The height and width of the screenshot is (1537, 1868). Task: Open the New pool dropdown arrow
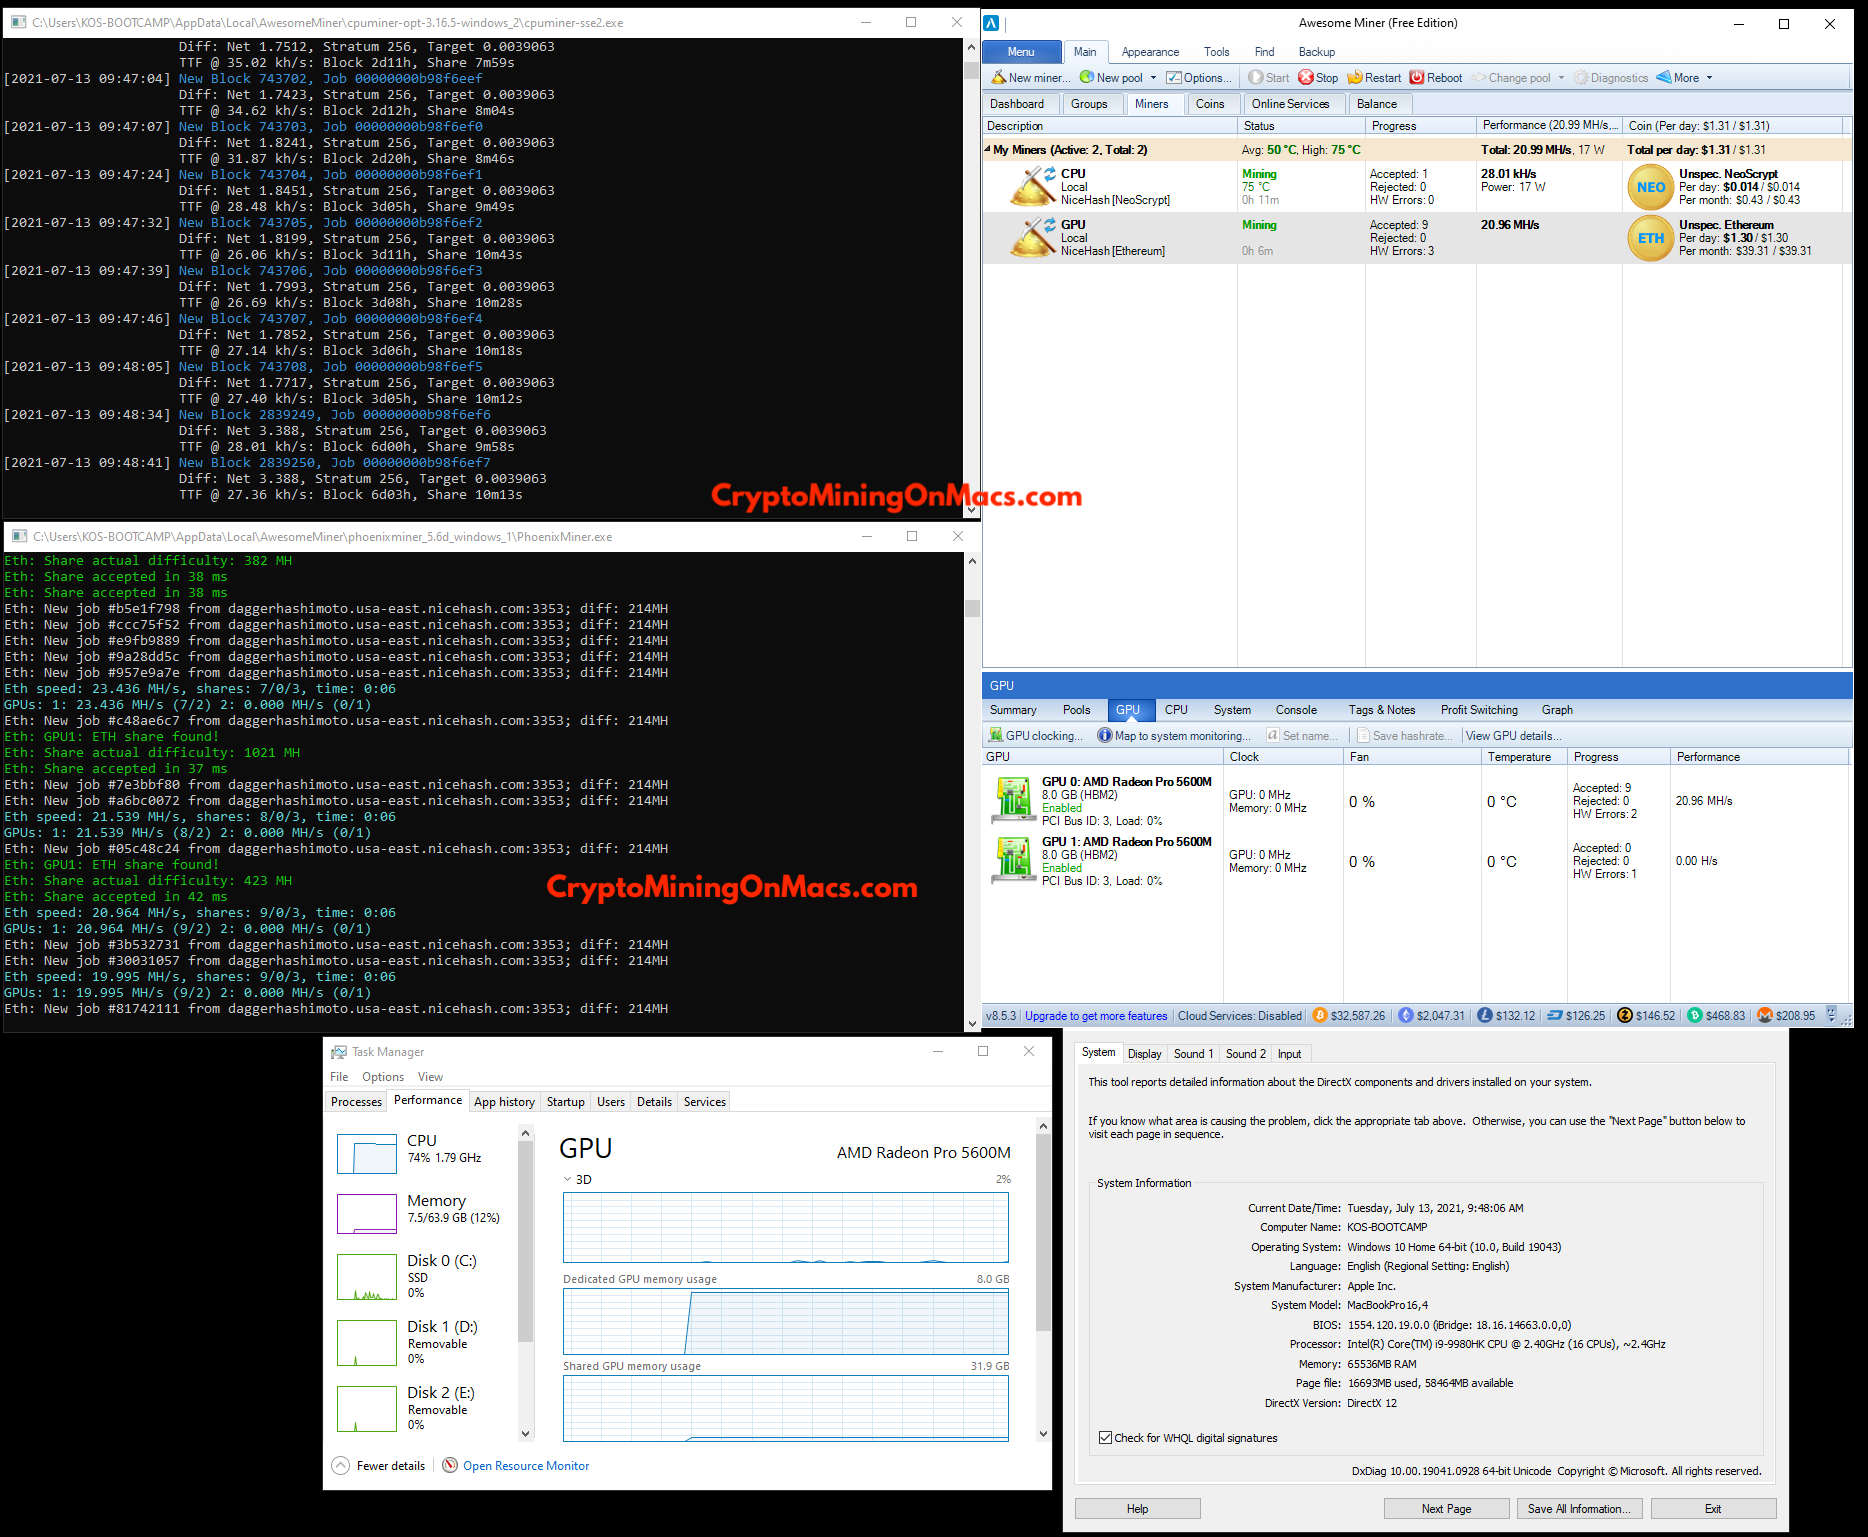click(1153, 78)
